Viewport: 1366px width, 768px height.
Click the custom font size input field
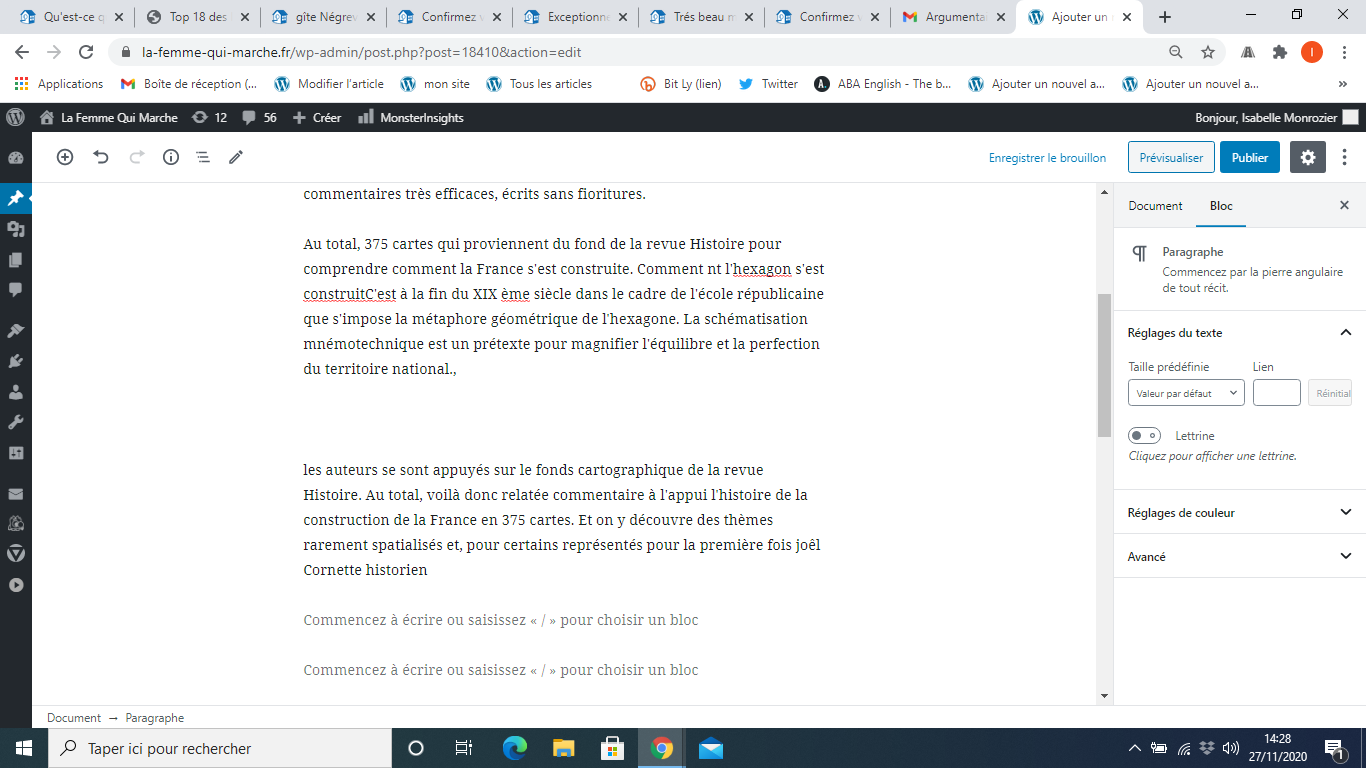pos(1276,393)
